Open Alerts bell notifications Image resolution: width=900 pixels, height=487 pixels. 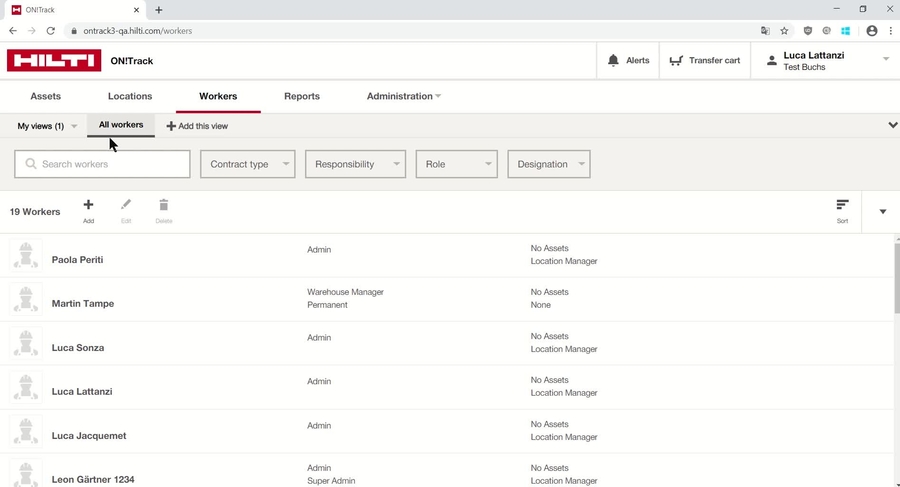628,60
